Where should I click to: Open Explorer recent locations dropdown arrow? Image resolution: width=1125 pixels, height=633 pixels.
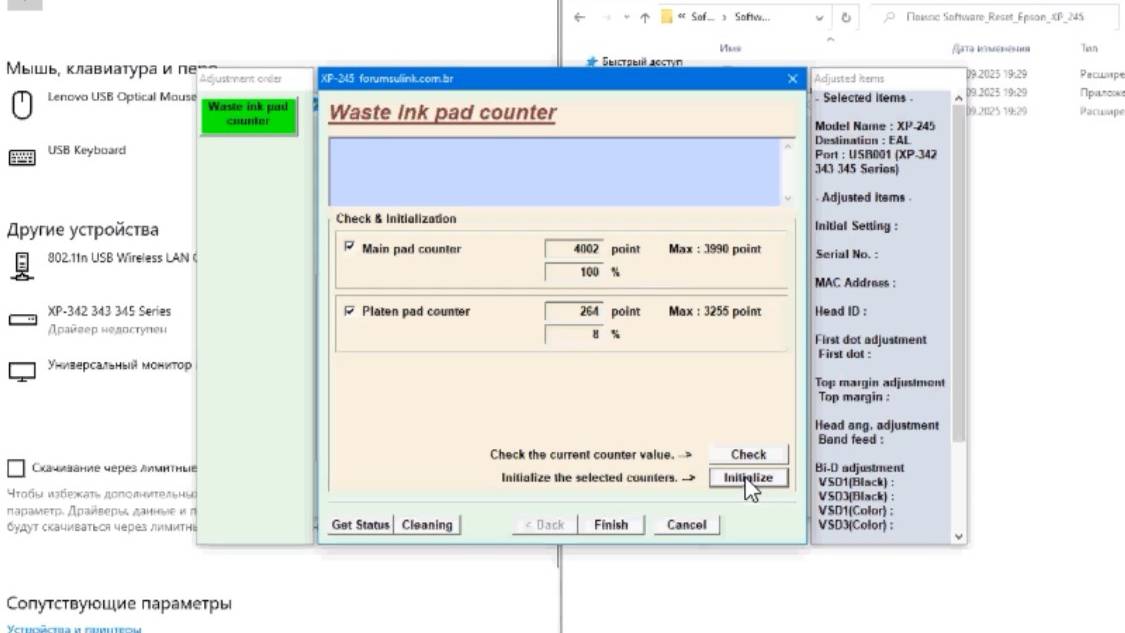(626, 17)
